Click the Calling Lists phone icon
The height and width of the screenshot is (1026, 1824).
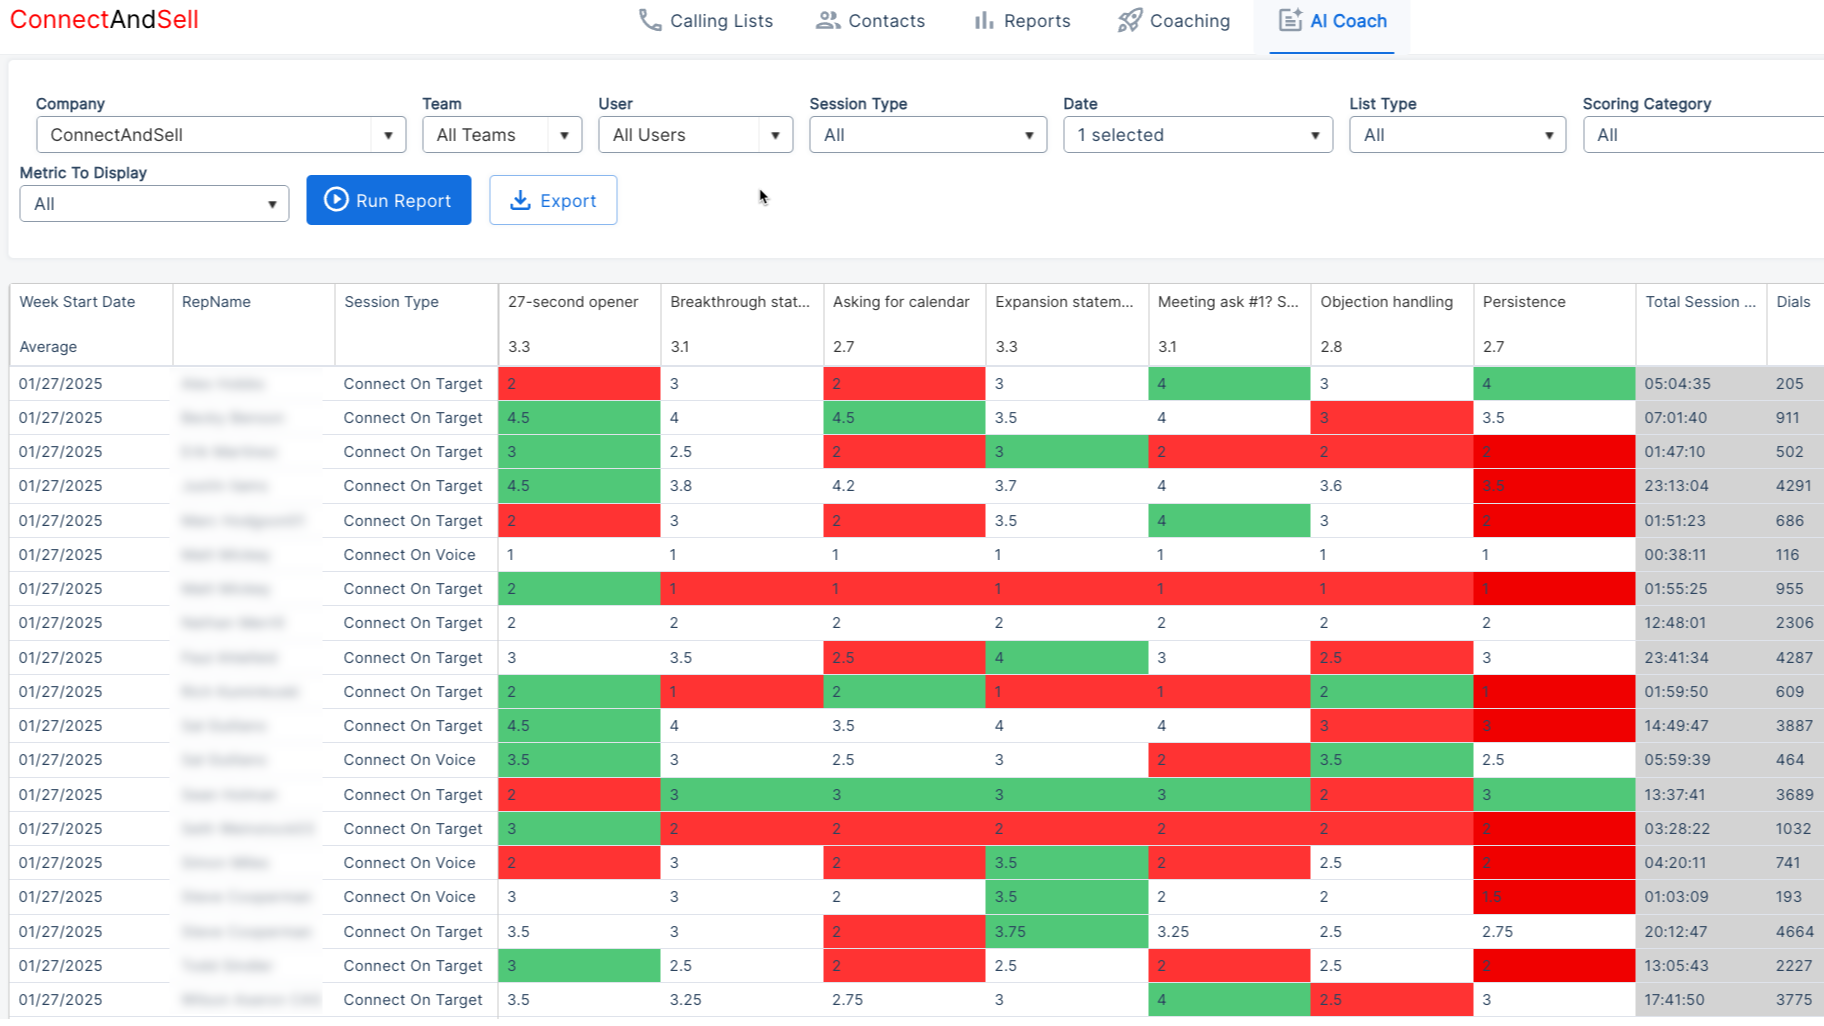coord(650,20)
